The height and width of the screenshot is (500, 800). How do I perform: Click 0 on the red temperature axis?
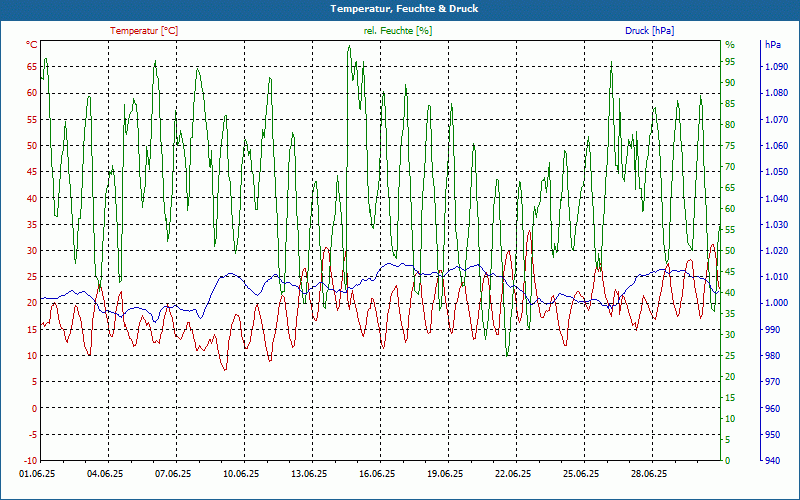pyautogui.click(x=35, y=408)
